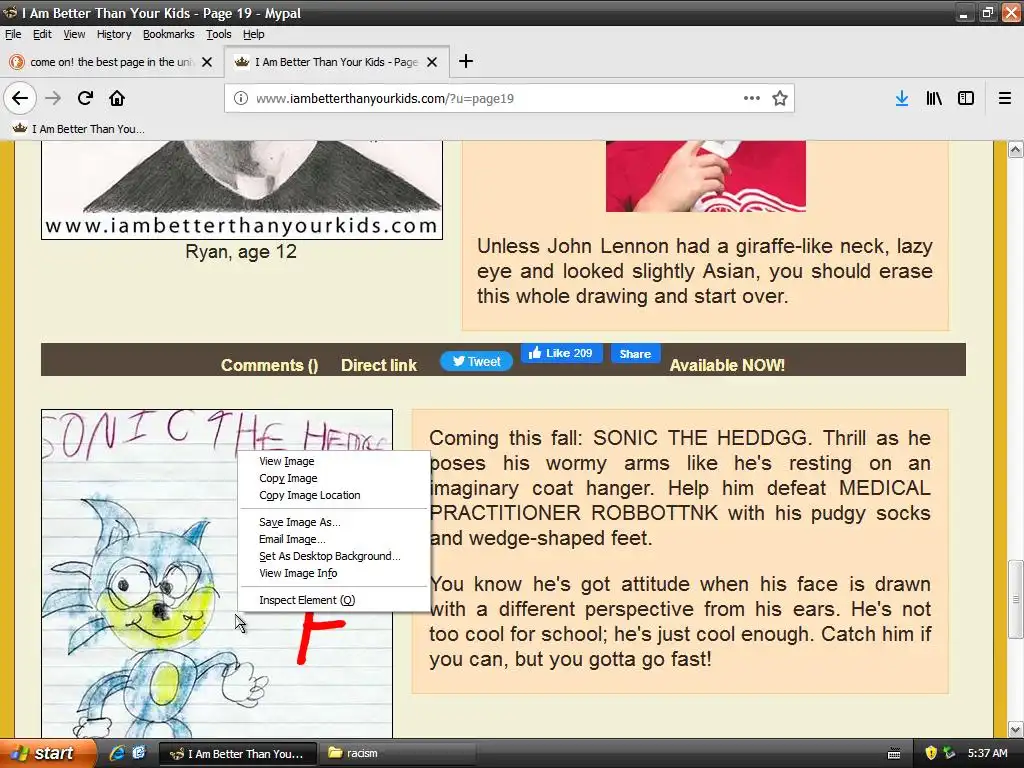1024x768 pixels.
Task: Open a new tab with plus button
Action: (x=466, y=61)
